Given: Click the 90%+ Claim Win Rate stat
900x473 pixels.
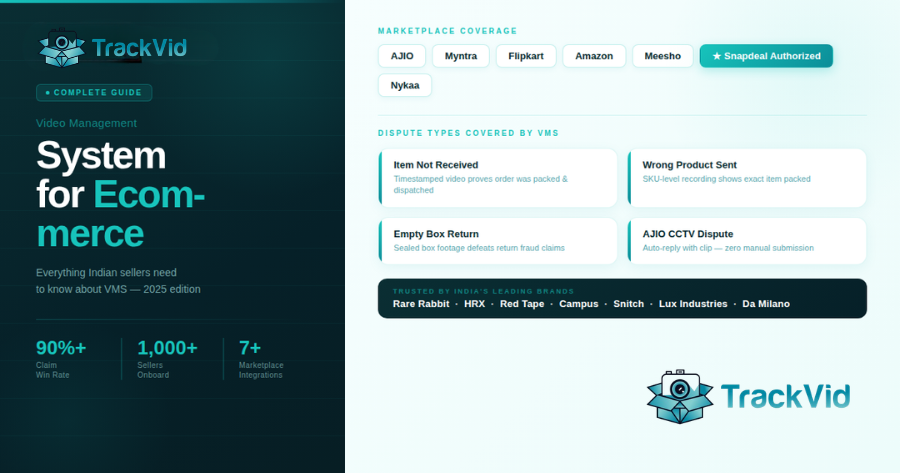Looking at the screenshot, I should [62, 359].
